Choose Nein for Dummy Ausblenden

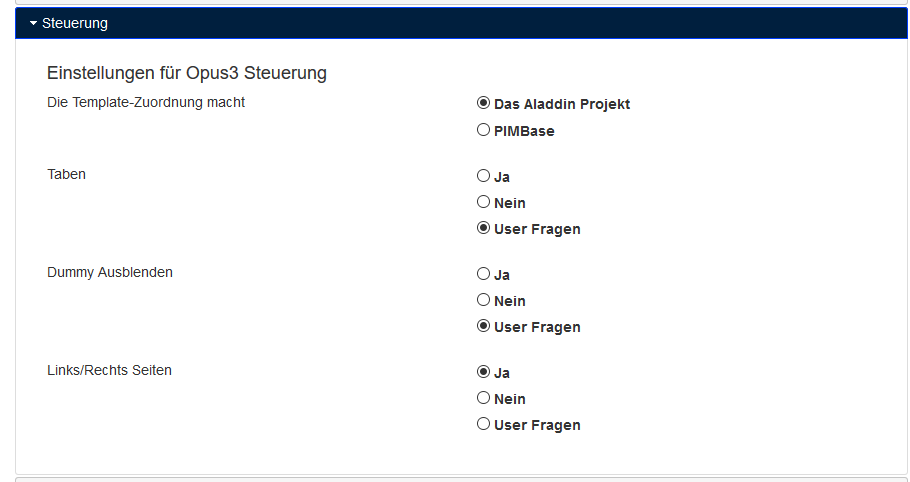[x=484, y=300]
